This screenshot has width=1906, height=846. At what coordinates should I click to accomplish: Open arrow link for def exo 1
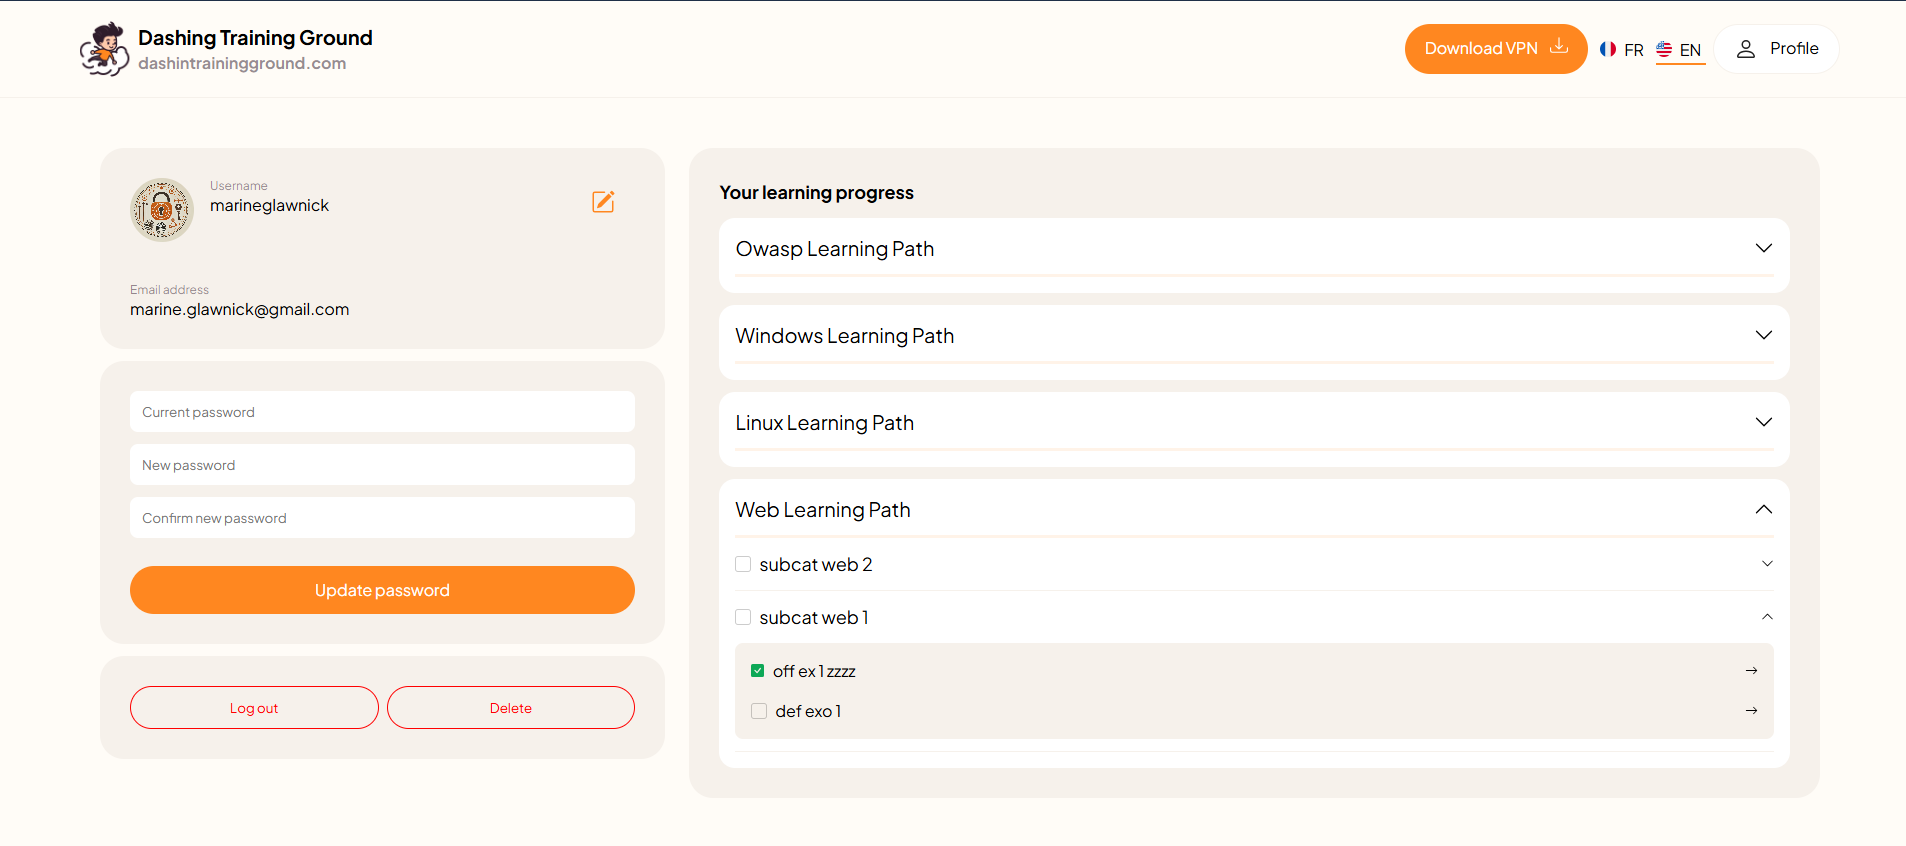coord(1751,711)
